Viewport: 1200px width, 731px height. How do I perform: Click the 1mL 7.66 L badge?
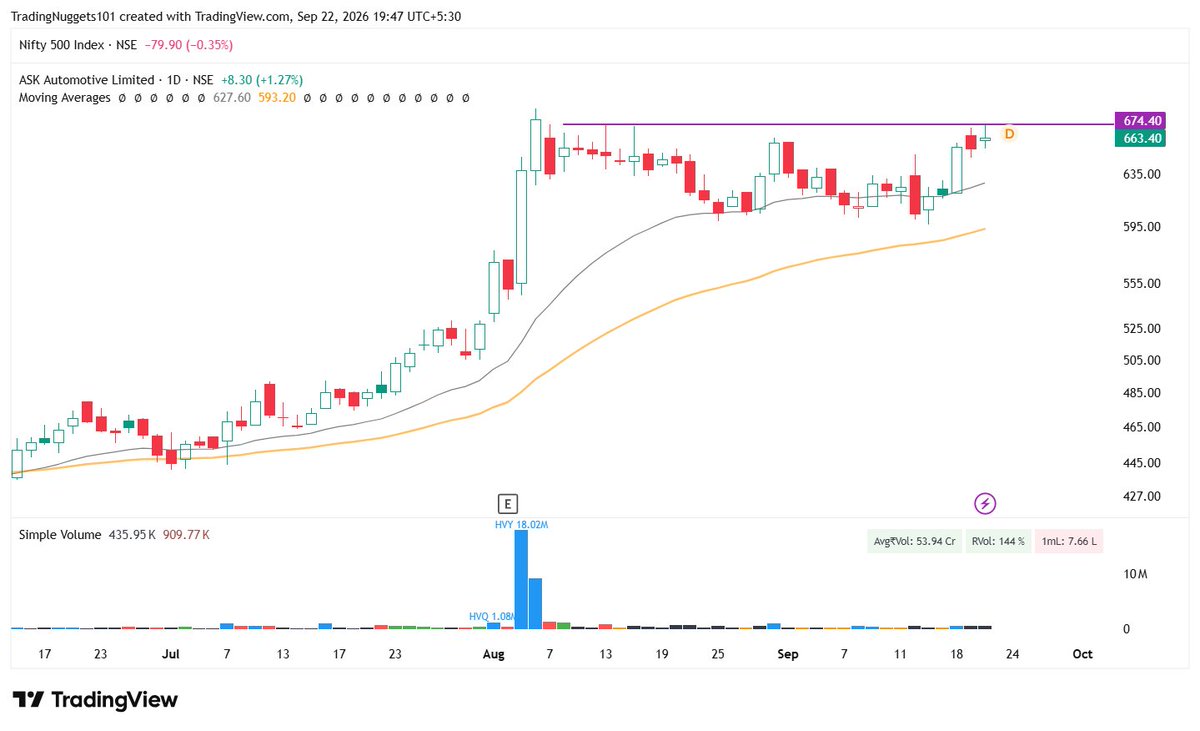coord(1069,541)
